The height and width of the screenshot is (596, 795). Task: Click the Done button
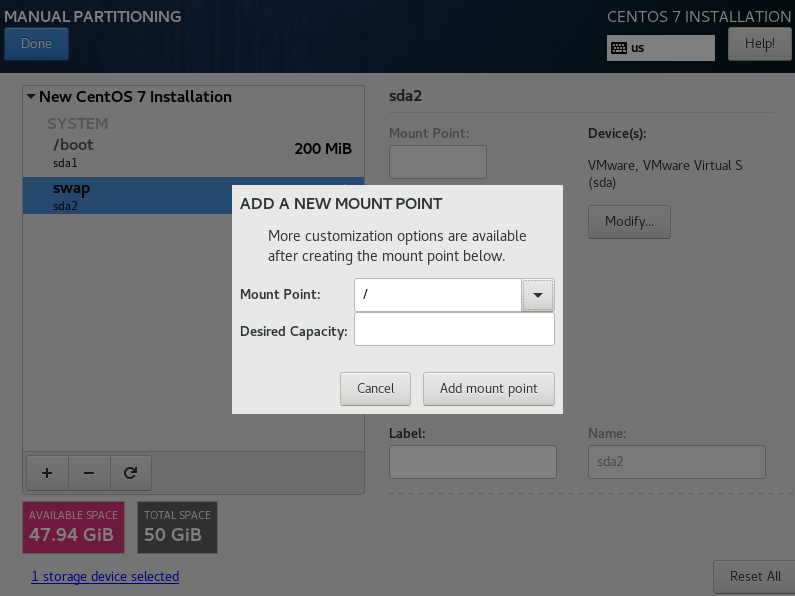36,44
